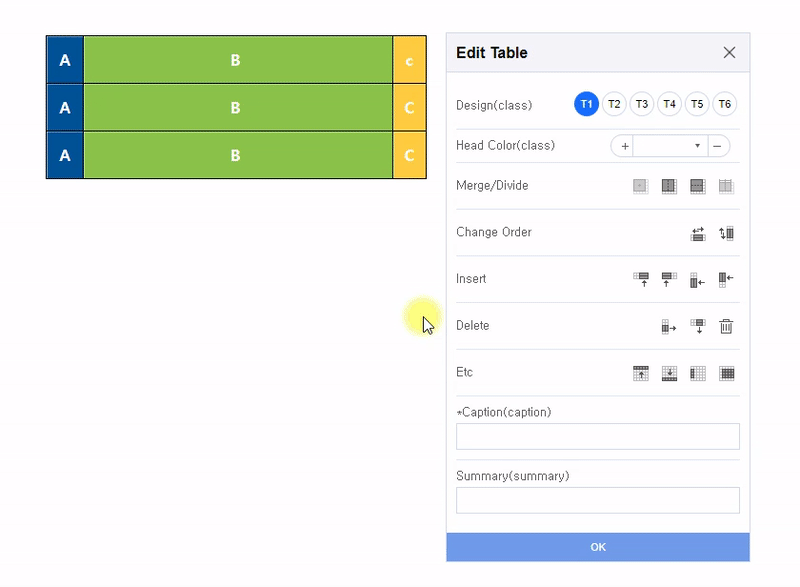800x587 pixels.
Task: Focus the Caption text field
Action: pyautogui.click(x=598, y=436)
